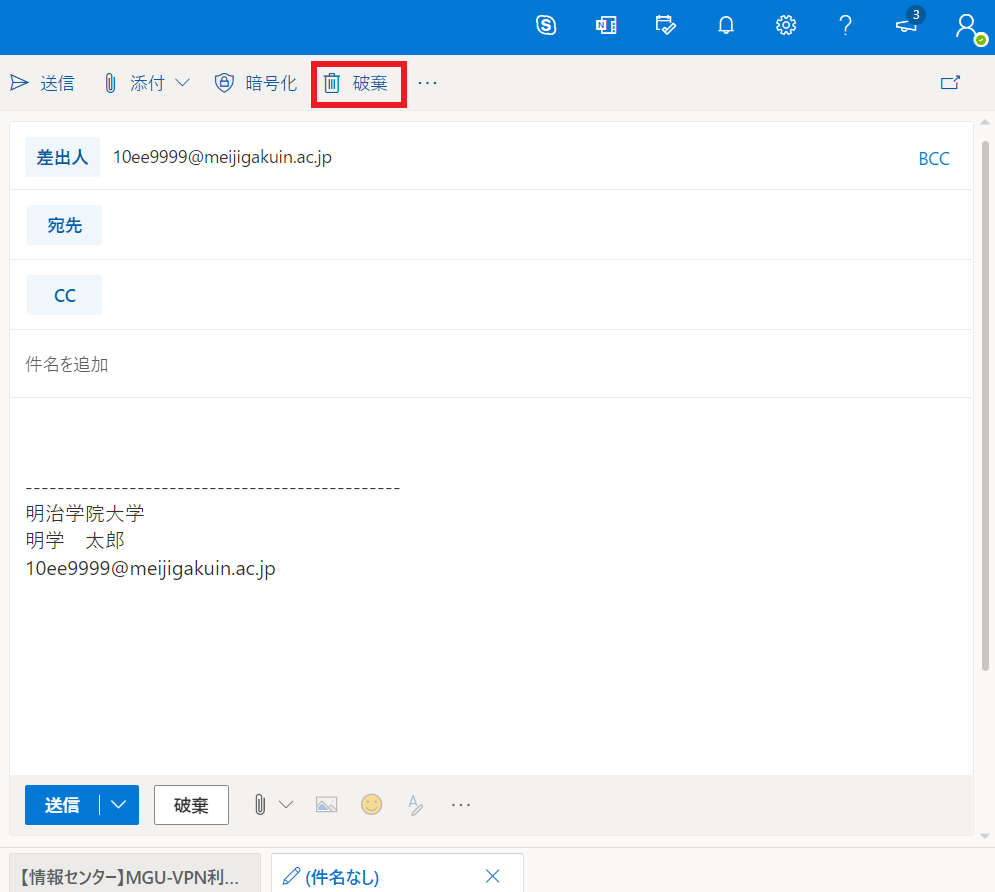Open the top toolbar more options ellipsis

[428, 83]
